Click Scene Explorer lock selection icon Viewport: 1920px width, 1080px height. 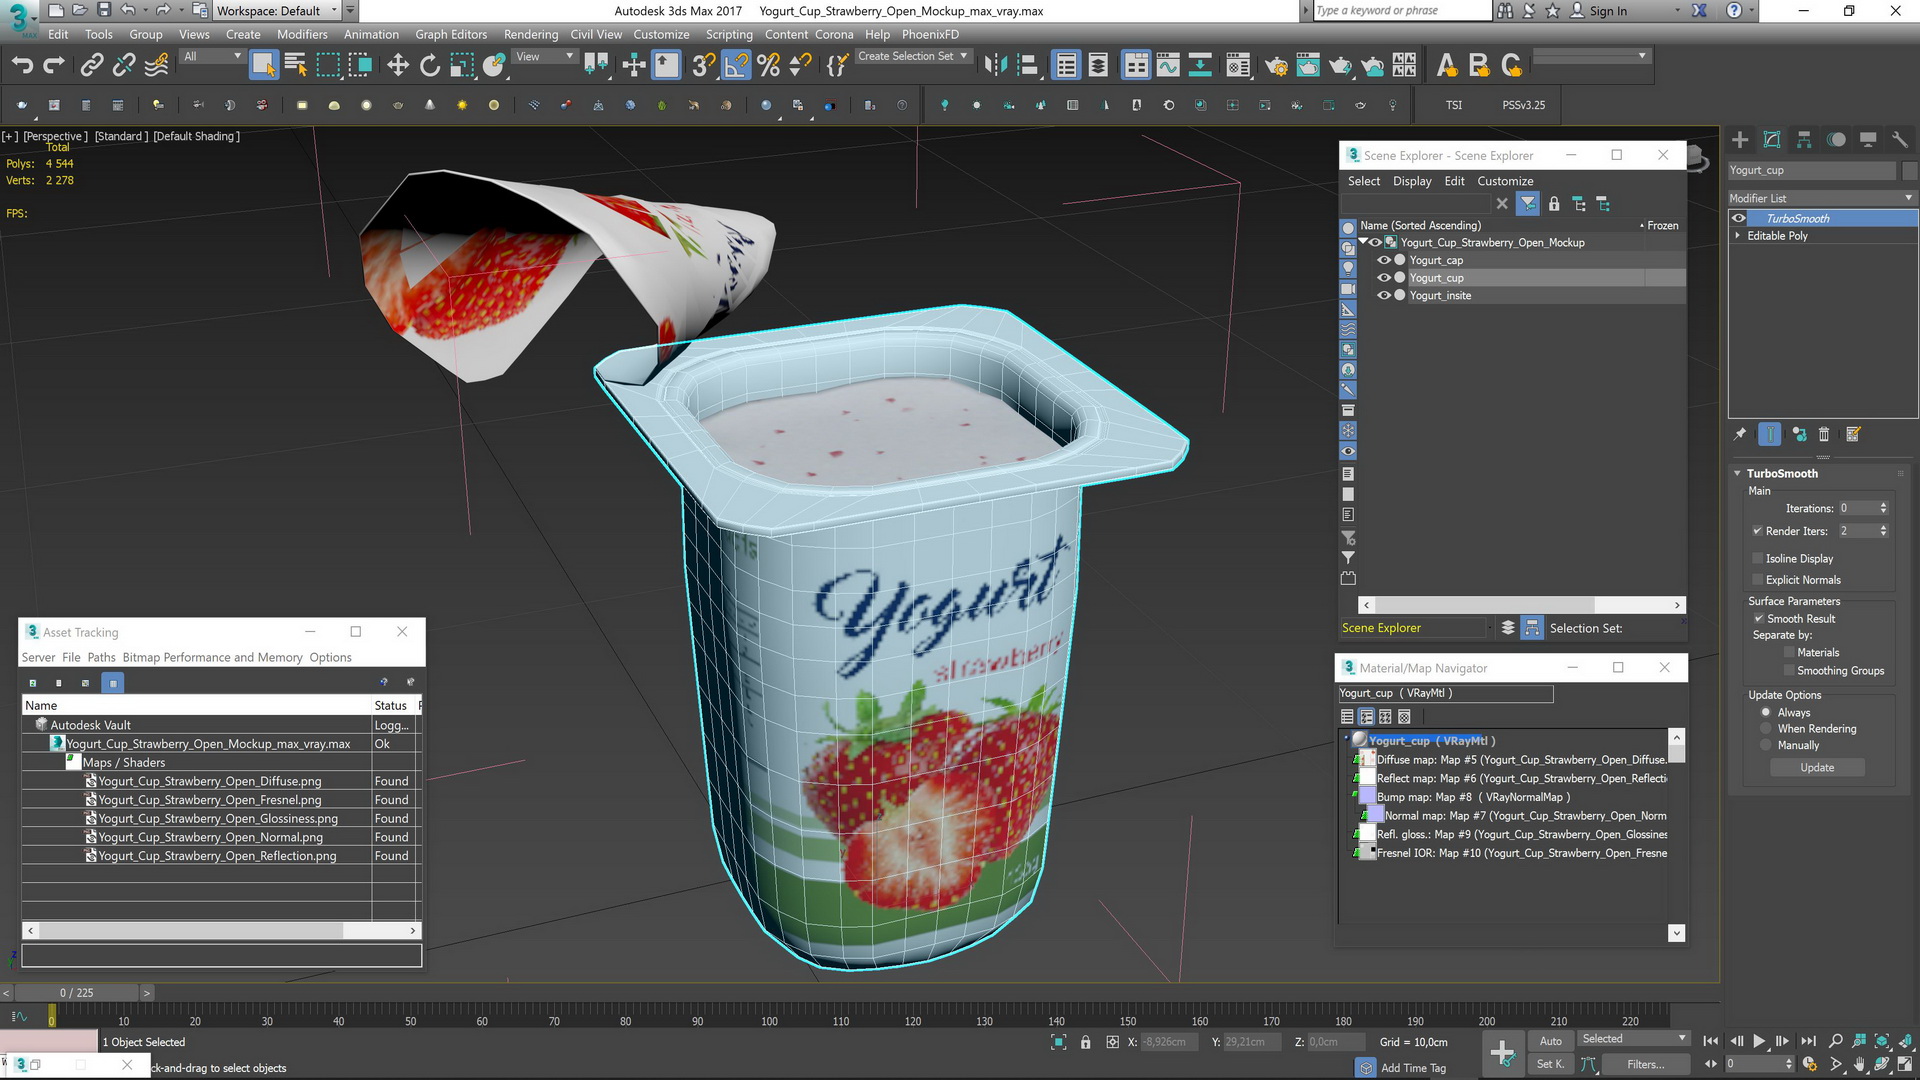click(x=1554, y=204)
